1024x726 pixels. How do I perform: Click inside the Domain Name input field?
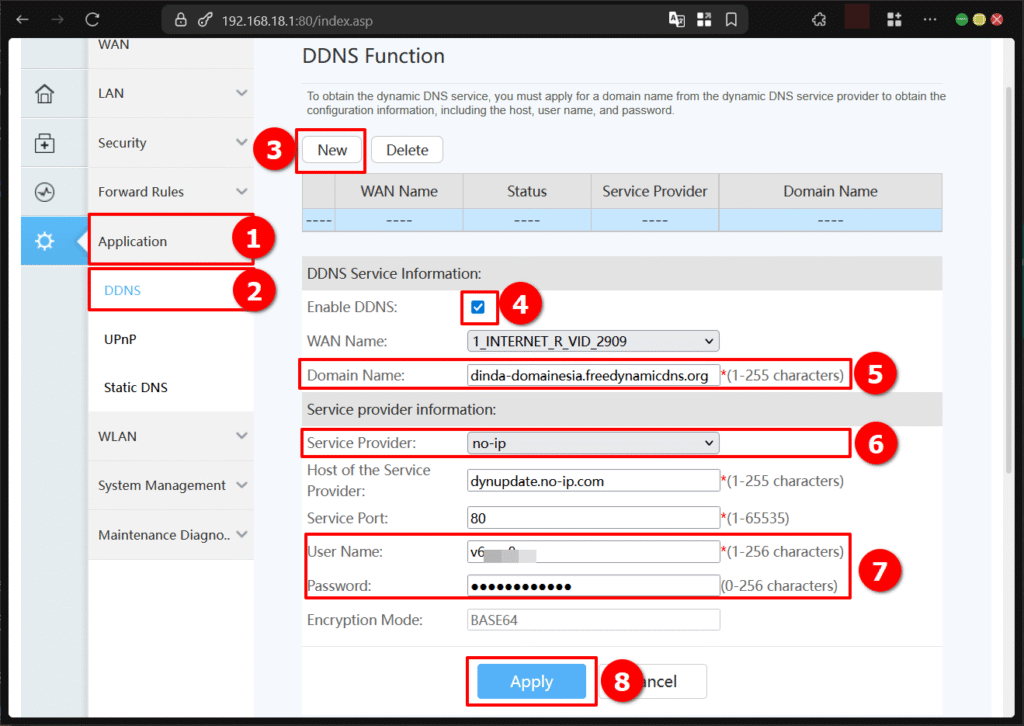592,375
